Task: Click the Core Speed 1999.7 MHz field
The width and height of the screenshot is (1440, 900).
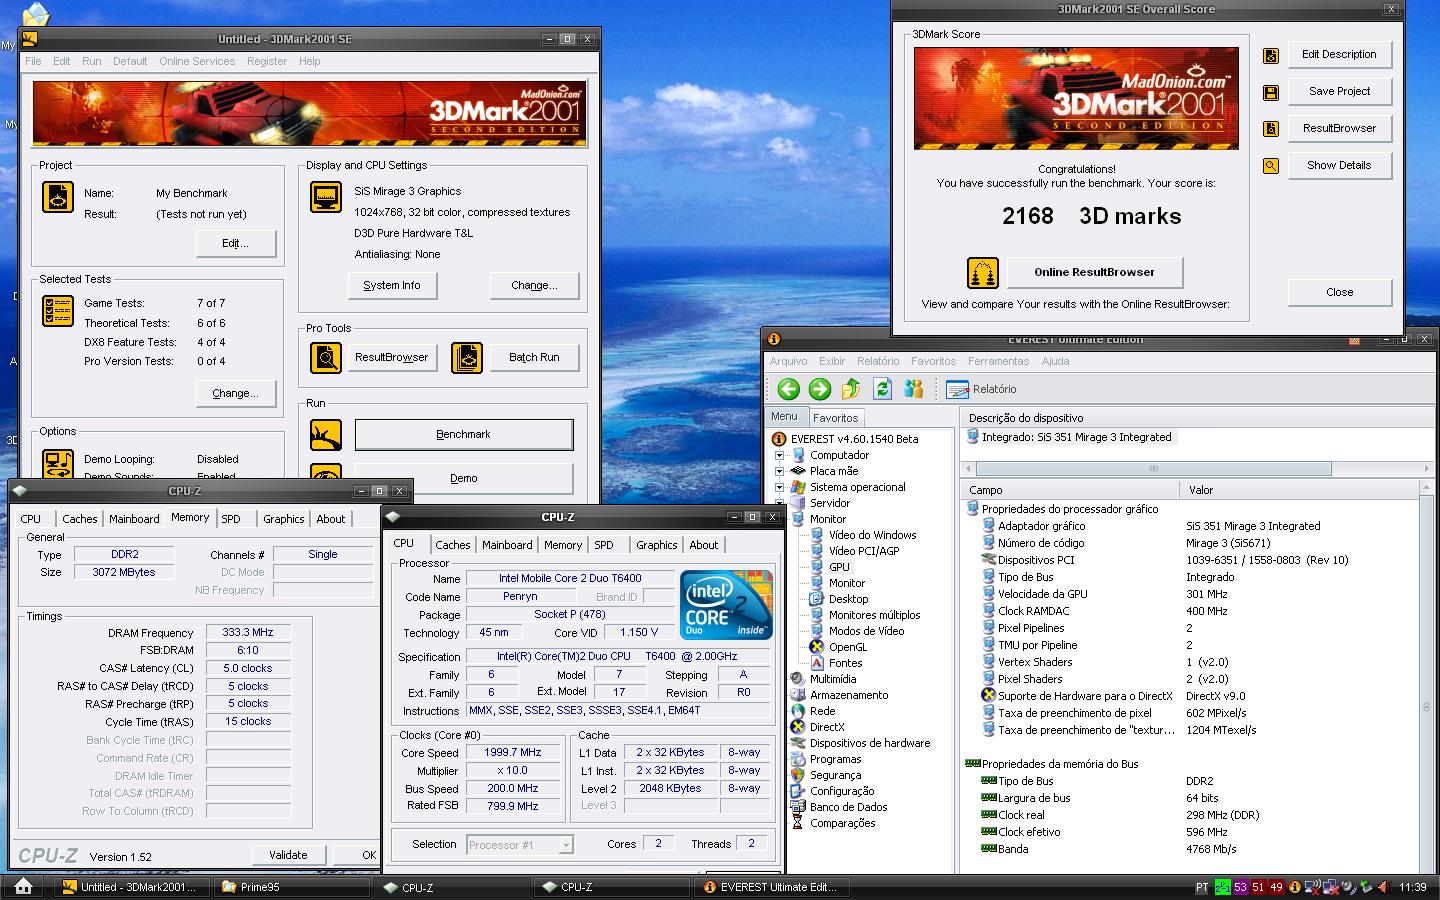Action: tap(513, 753)
